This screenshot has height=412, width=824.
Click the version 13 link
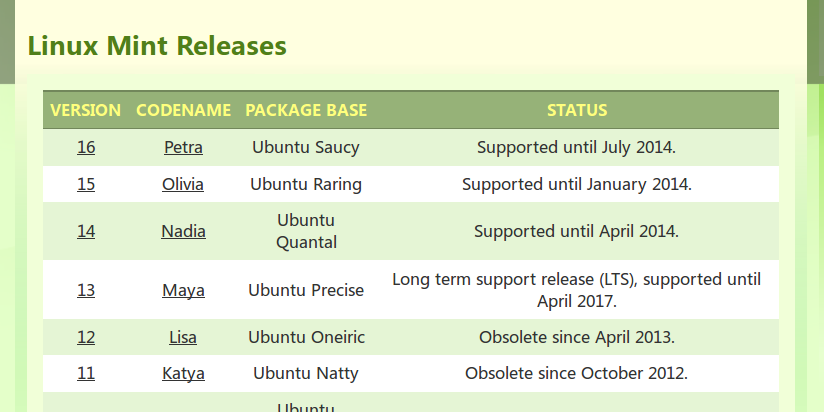[86, 290]
